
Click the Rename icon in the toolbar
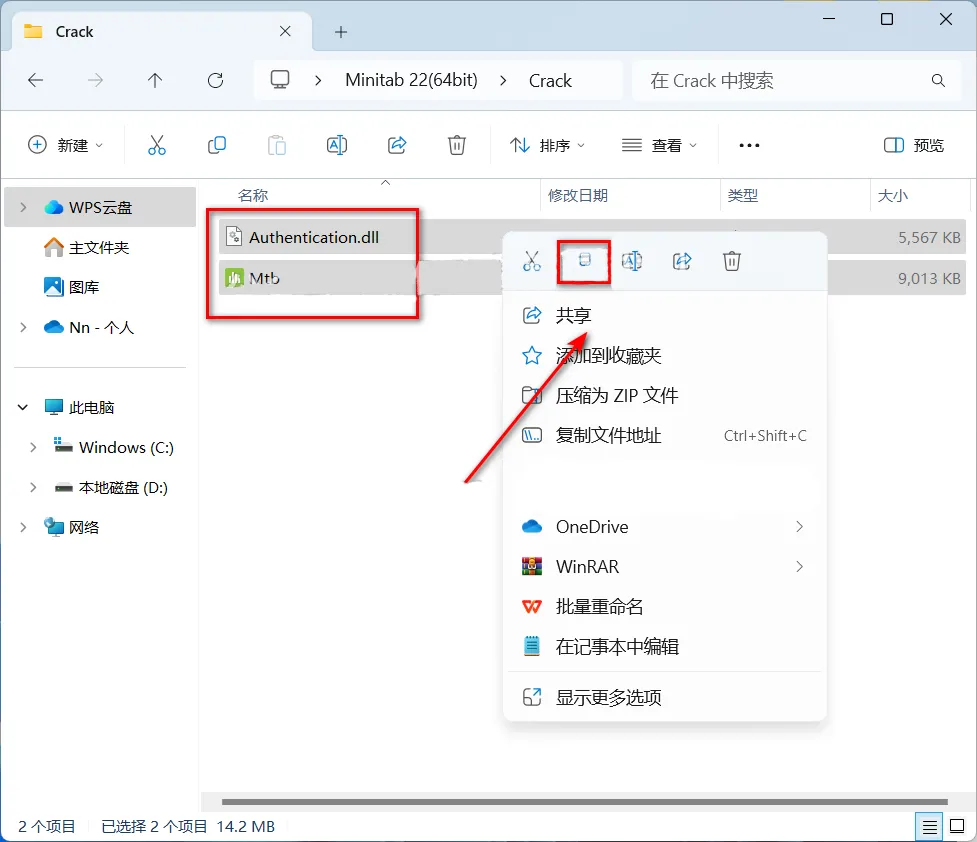[337, 145]
